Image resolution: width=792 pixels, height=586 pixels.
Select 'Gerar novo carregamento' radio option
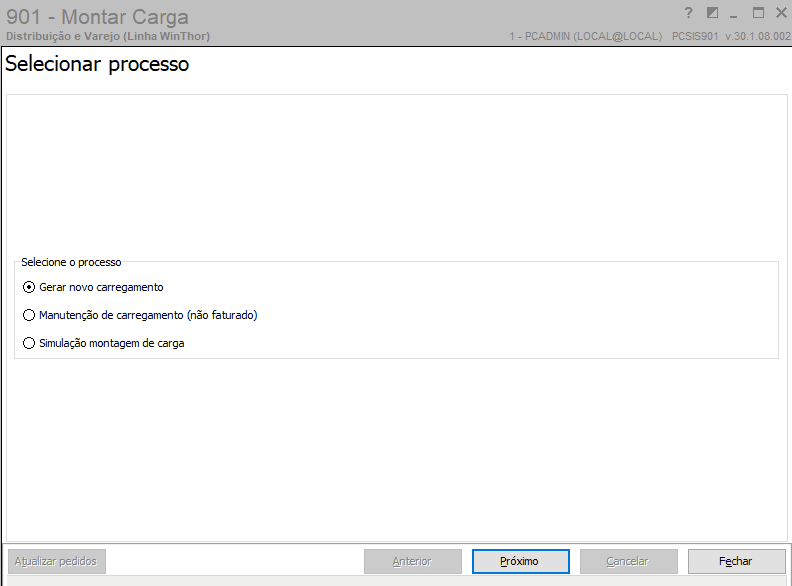tap(29, 287)
